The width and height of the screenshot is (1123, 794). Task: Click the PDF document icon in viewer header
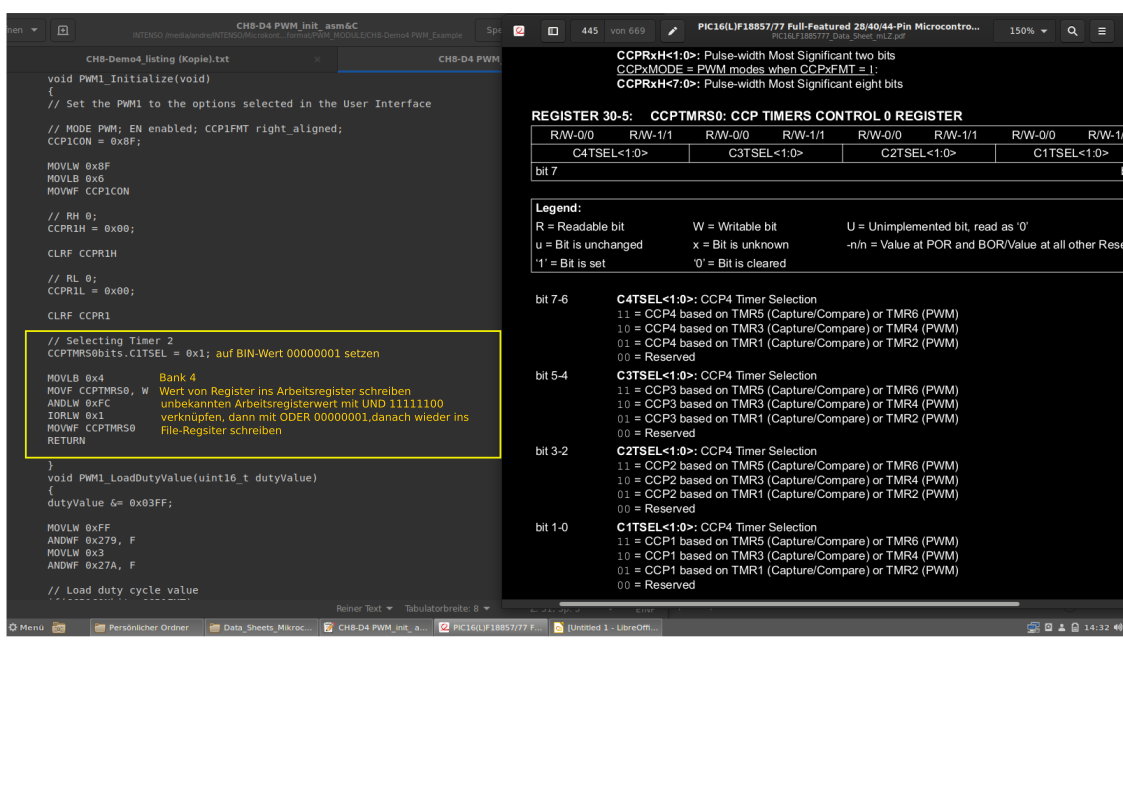tap(519, 31)
